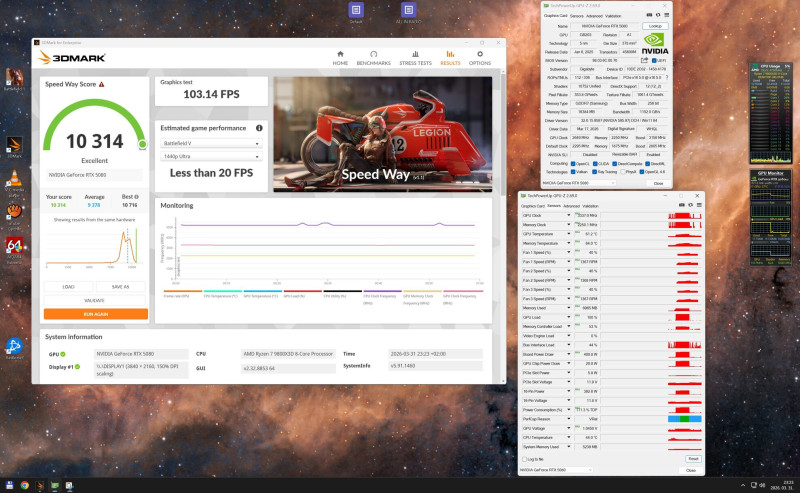
Task: Click the BIOS export share icon in GPU-Z
Action: 644,60
